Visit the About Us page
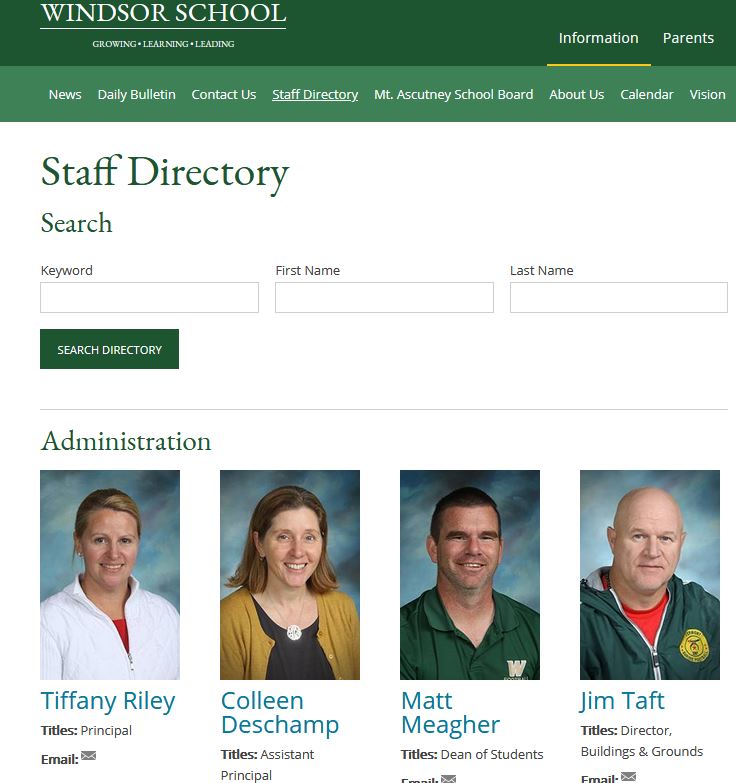The width and height of the screenshot is (736, 783). (577, 94)
